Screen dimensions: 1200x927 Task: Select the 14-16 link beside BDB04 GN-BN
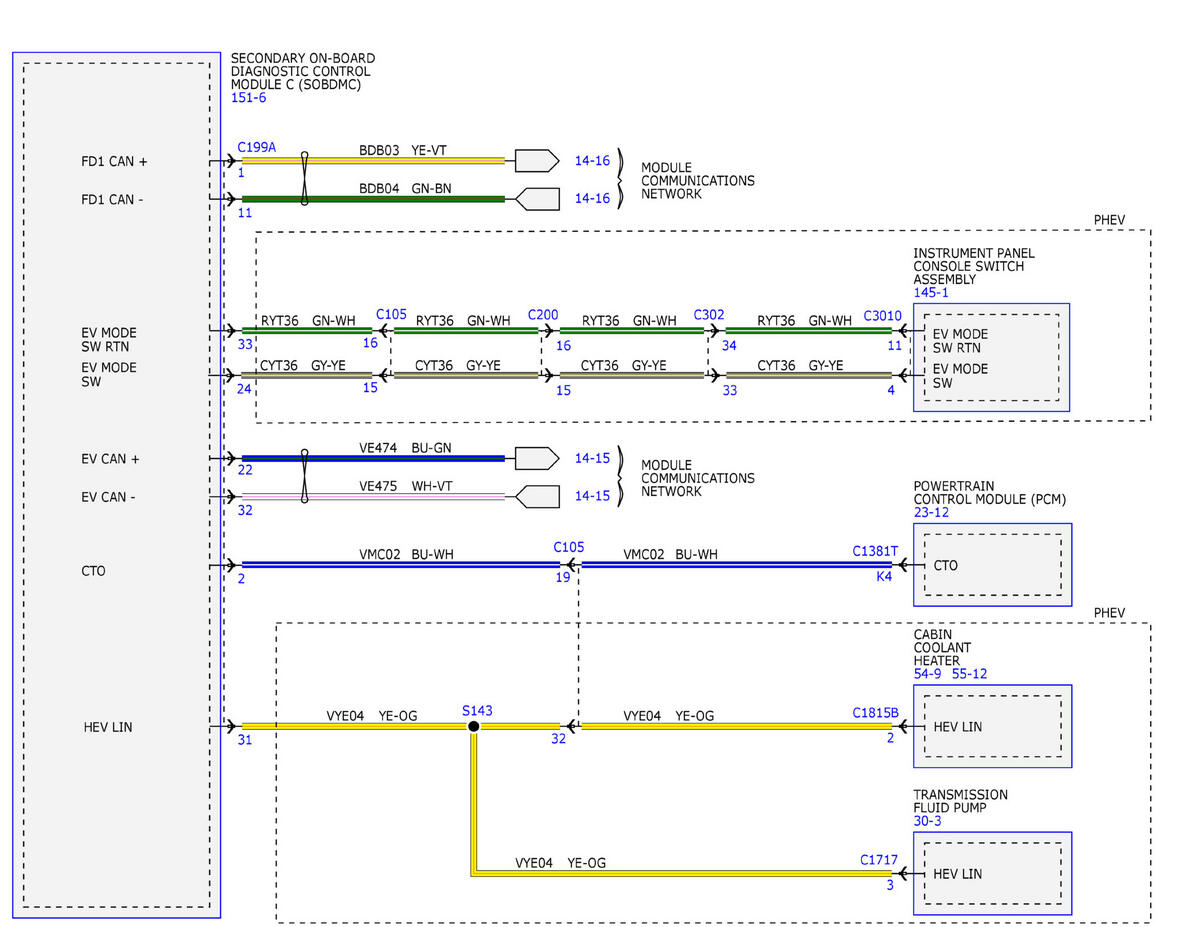click(592, 199)
